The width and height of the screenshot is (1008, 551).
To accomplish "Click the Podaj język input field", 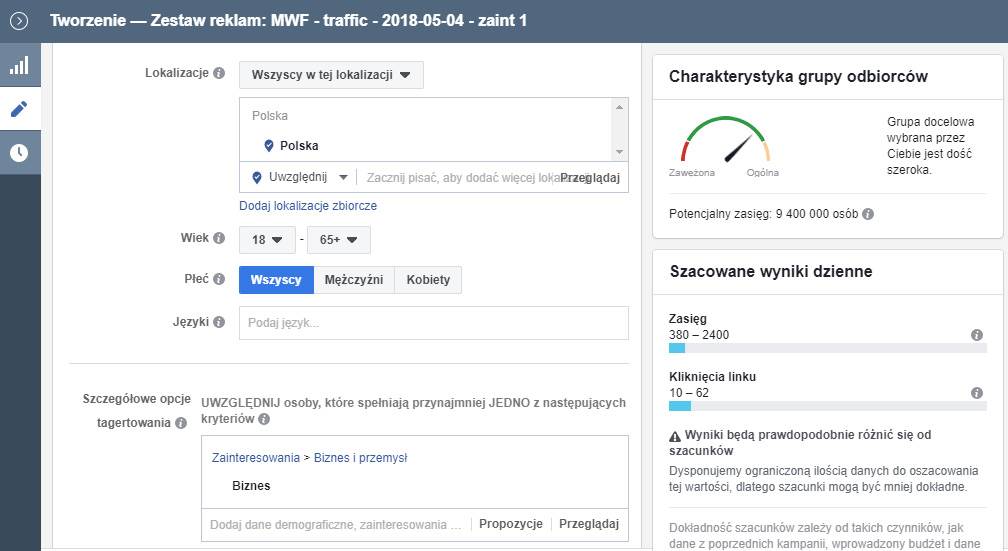I will point(433,323).
